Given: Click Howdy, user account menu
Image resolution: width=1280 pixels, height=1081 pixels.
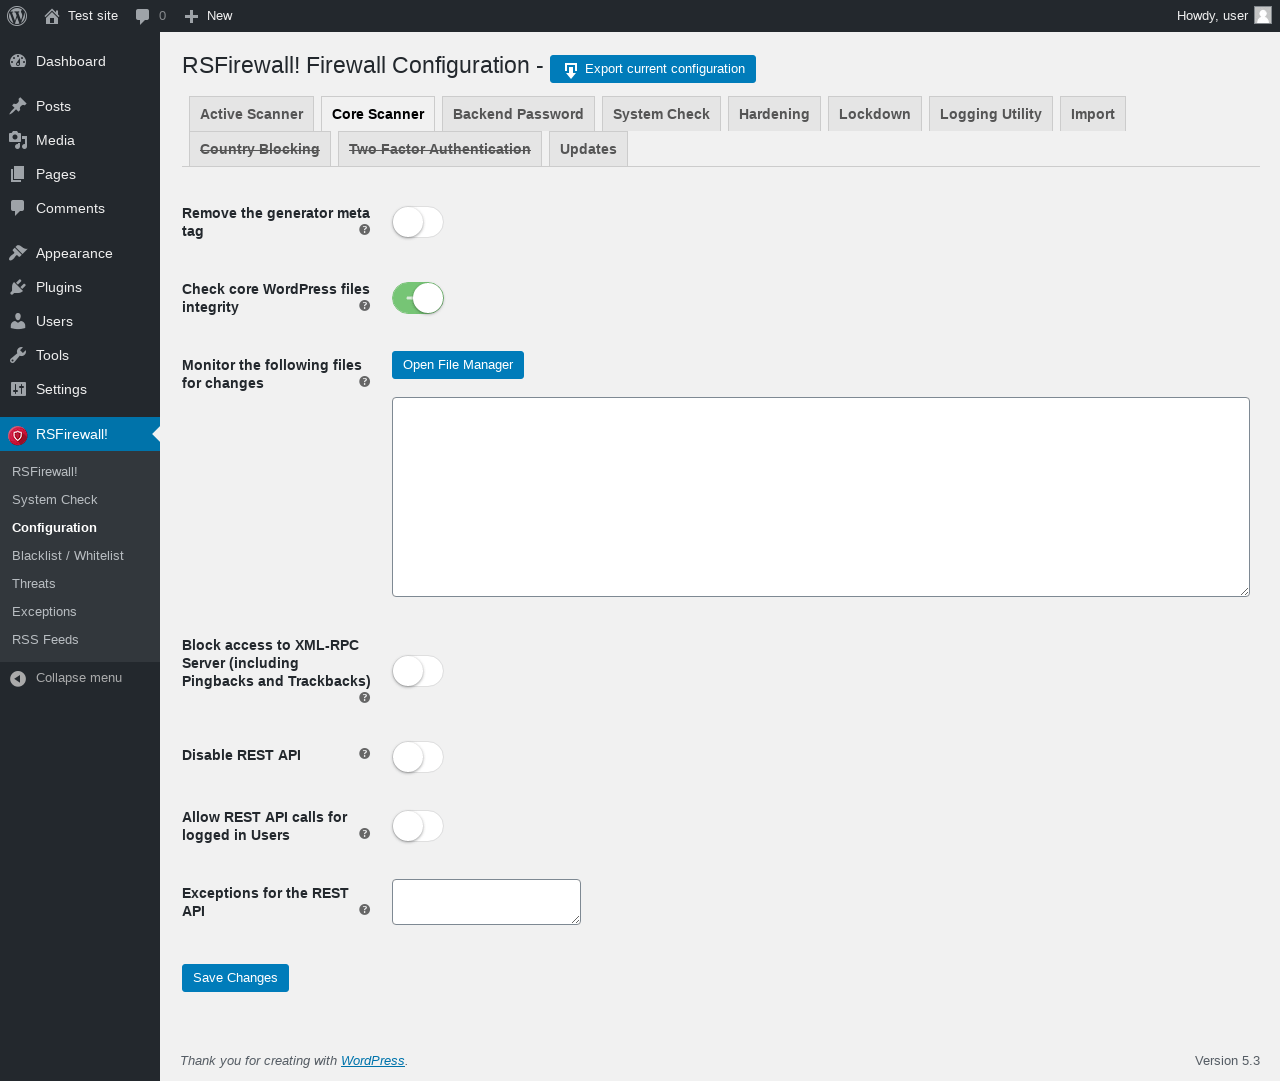Looking at the screenshot, I should [x=1224, y=16].
